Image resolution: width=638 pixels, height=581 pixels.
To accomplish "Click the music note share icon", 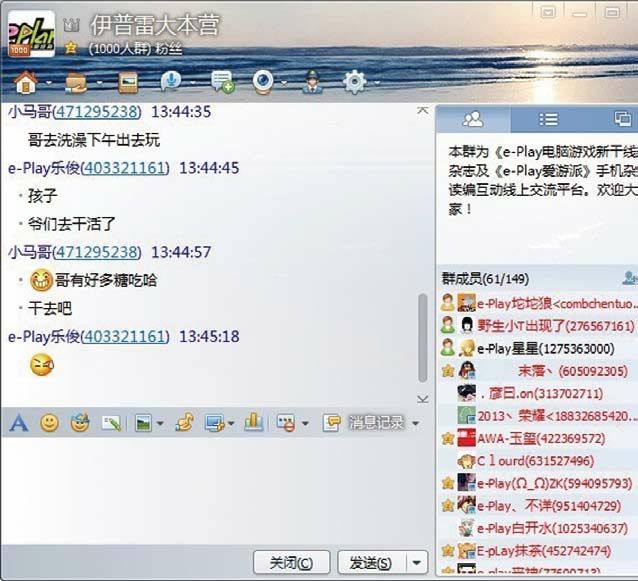I will click(x=184, y=423).
